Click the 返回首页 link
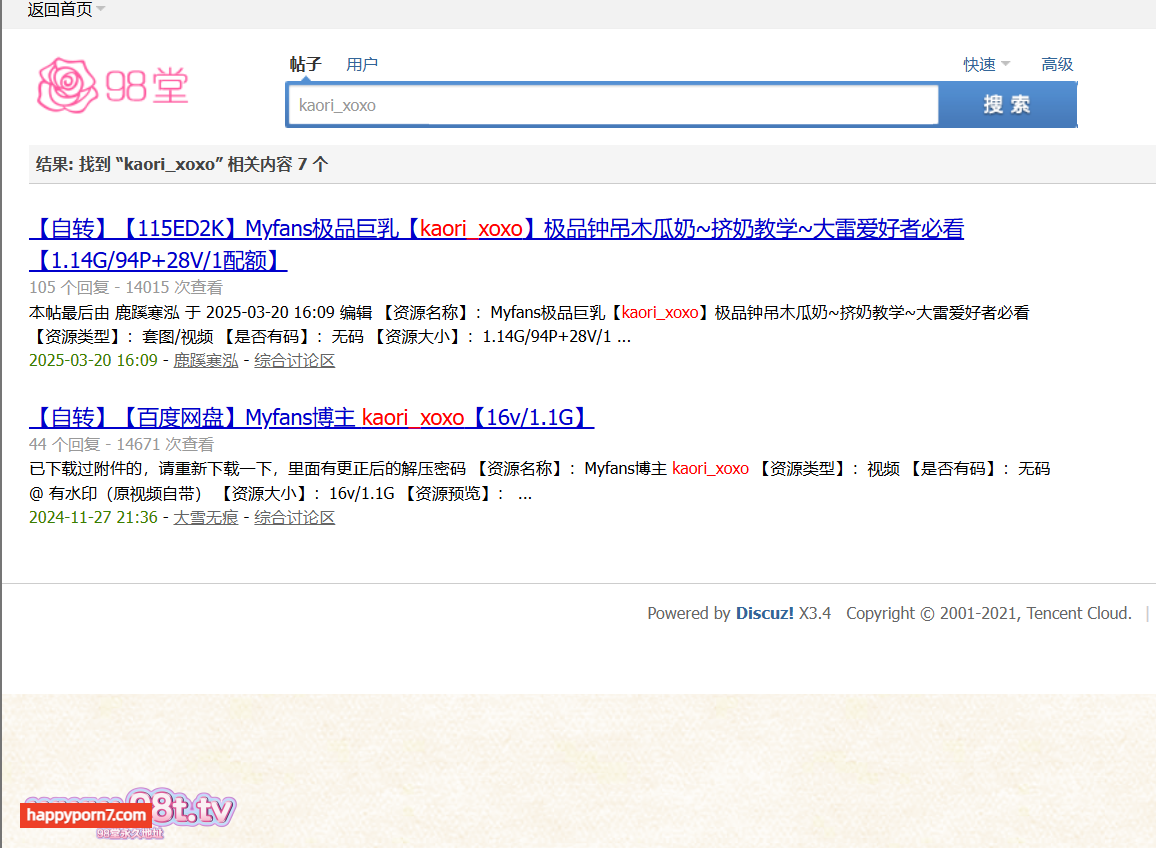 pyautogui.click(x=59, y=10)
